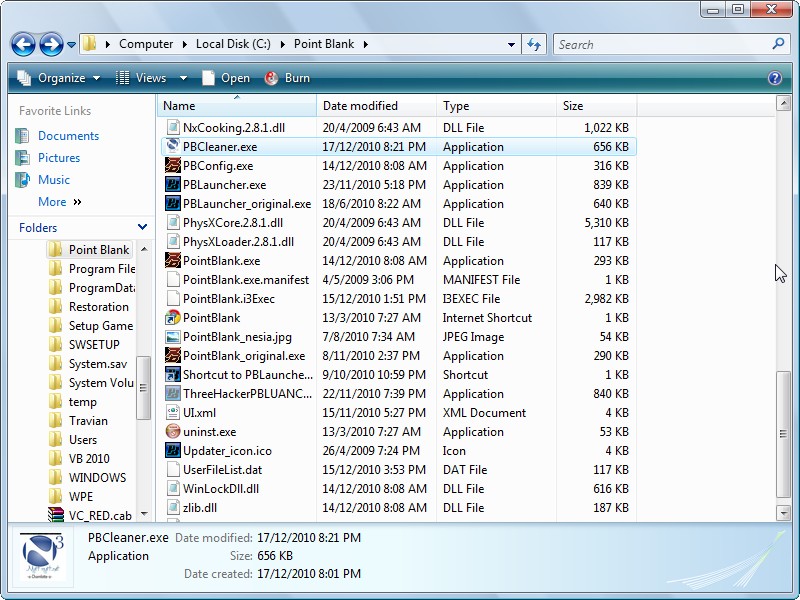Click the search magnifier icon
Screen dimensions: 800x600
coord(778,44)
